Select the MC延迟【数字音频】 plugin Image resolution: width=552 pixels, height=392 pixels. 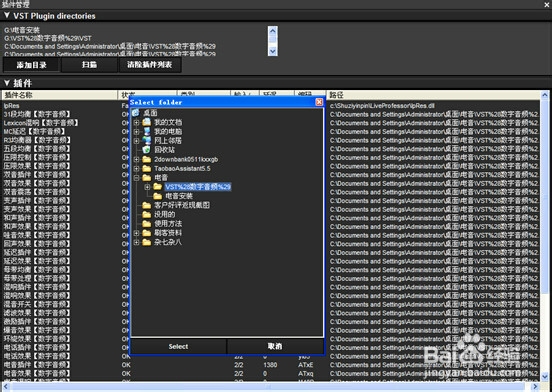pyautogui.click(x=34, y=131)
